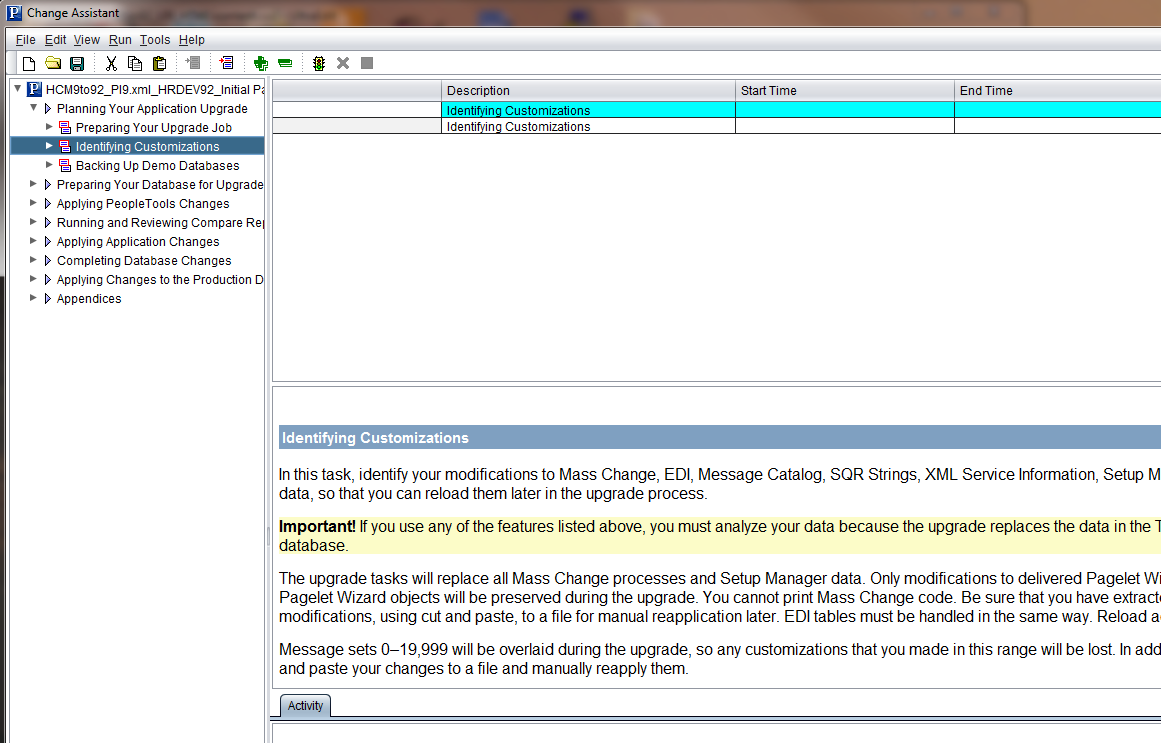The height and width of the screenshot is (743, 1161).
Task: Click the red arrow list toolbar icon
Action: 227,64
